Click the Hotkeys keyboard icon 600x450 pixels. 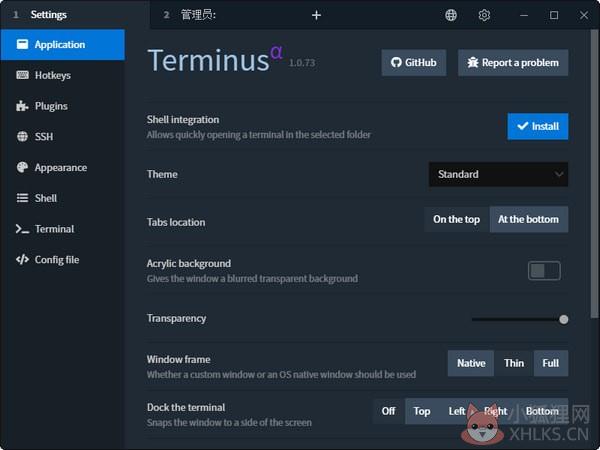[x=22, y=75]
